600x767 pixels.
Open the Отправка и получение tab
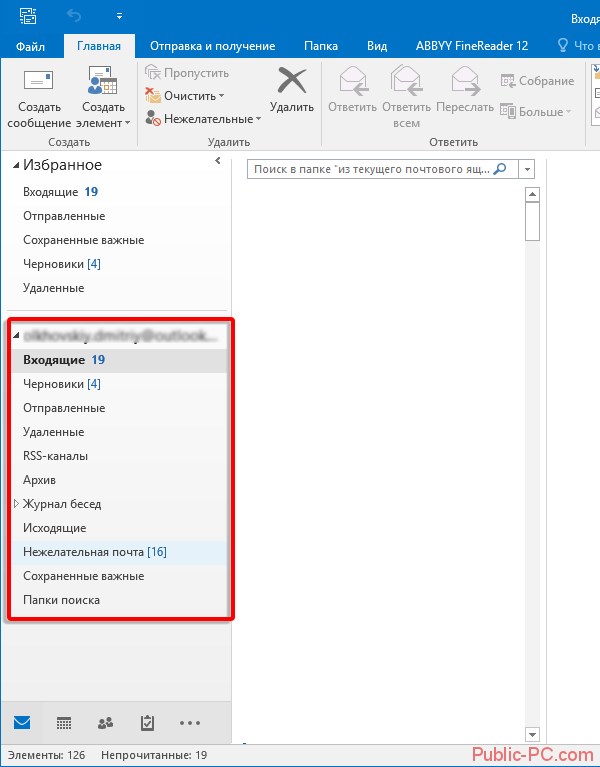(x=213, y=46)
